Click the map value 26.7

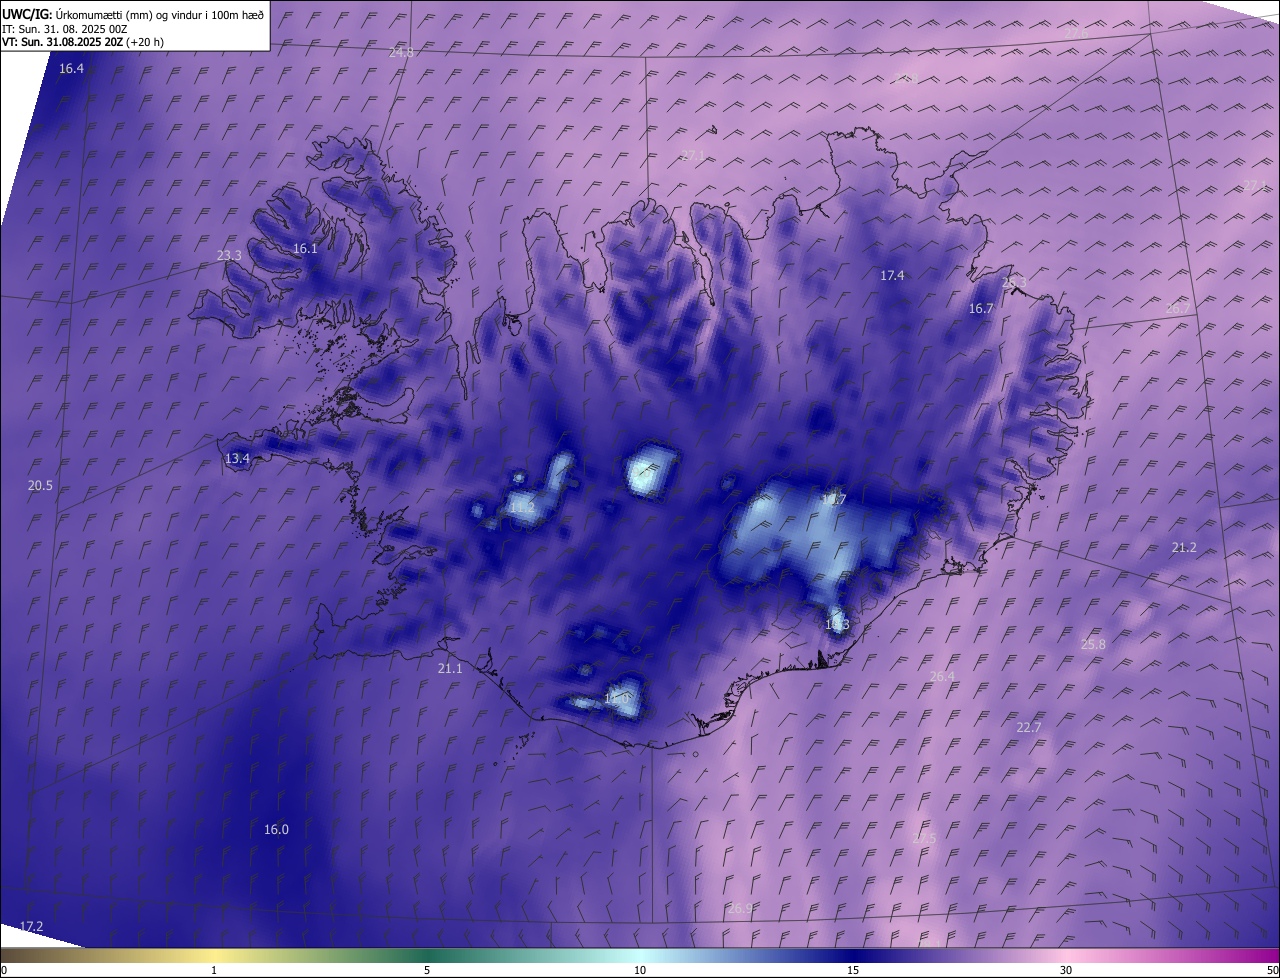point(1178,309)
